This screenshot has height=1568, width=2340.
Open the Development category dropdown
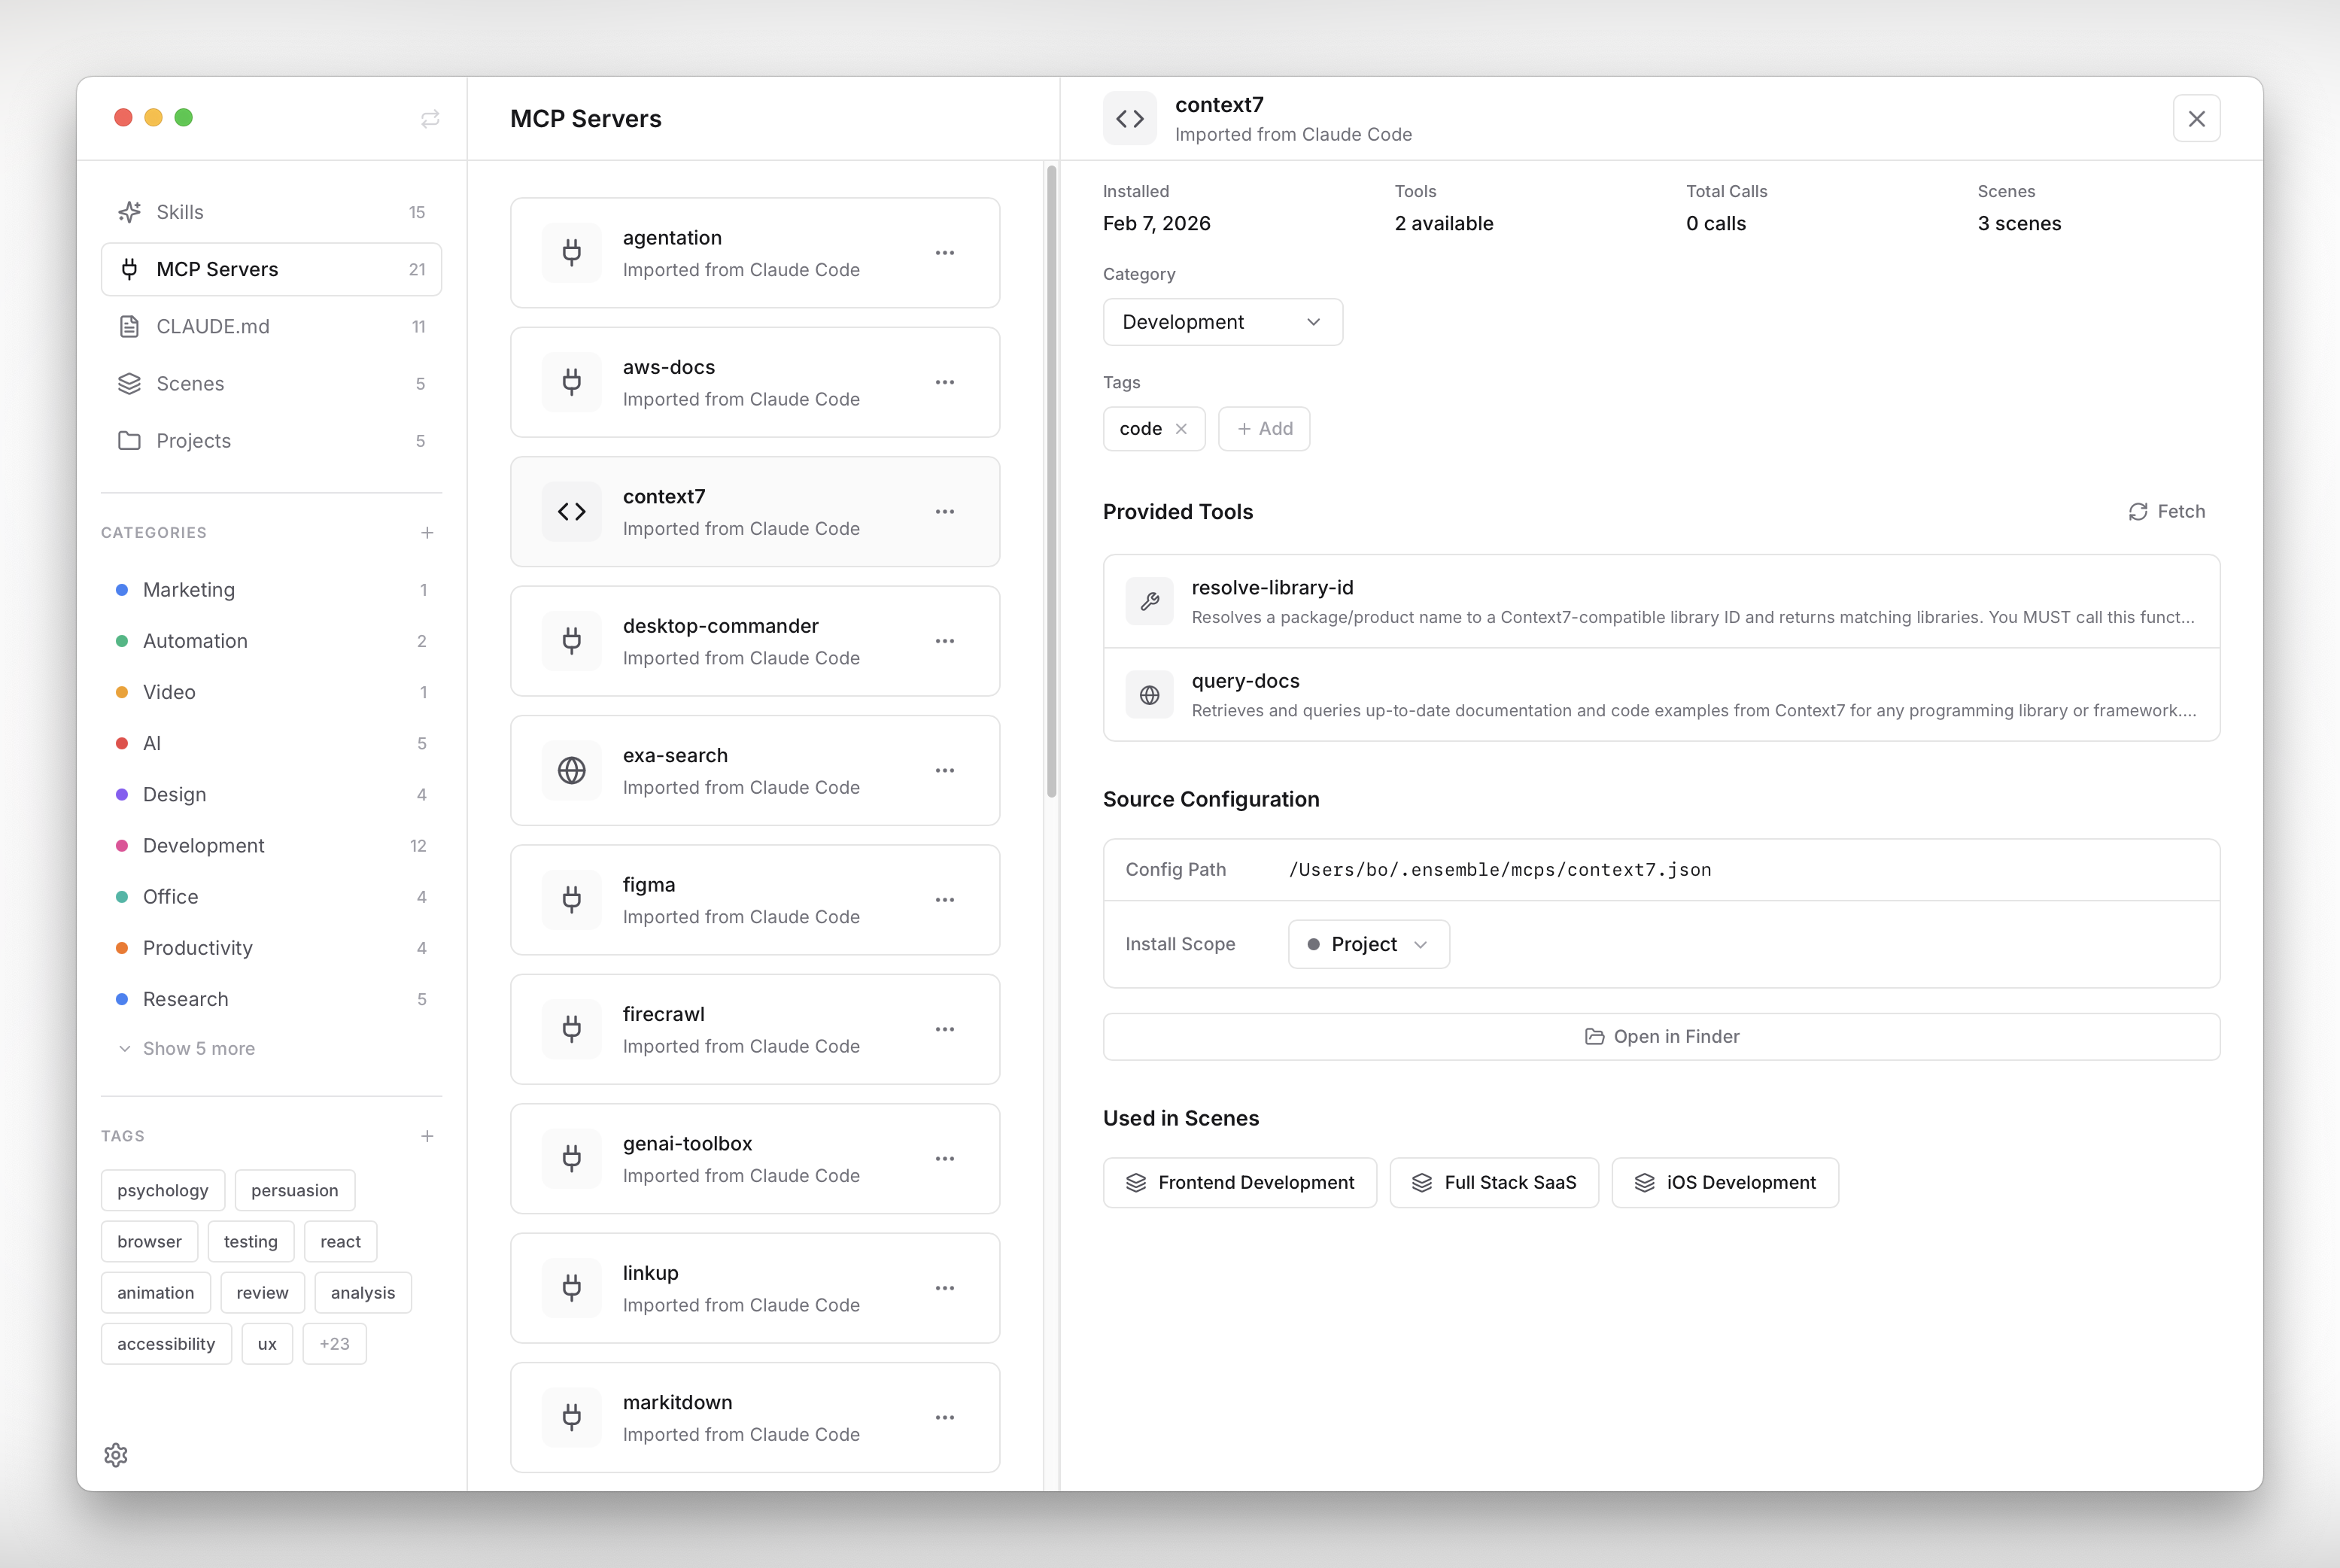pyautogui.click(x=1222, y=322)
